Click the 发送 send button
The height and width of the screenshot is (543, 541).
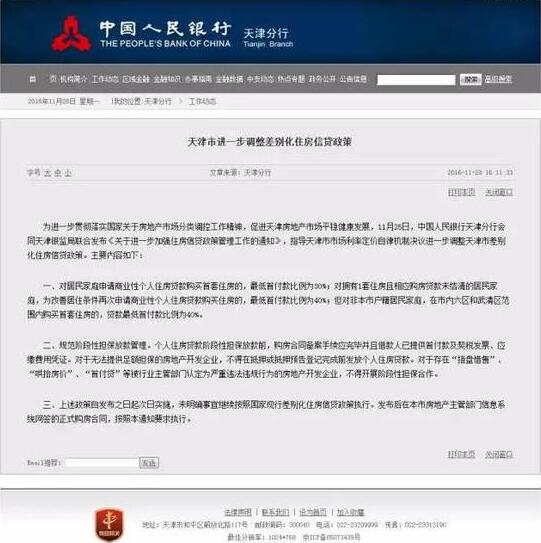pos(149,463)
